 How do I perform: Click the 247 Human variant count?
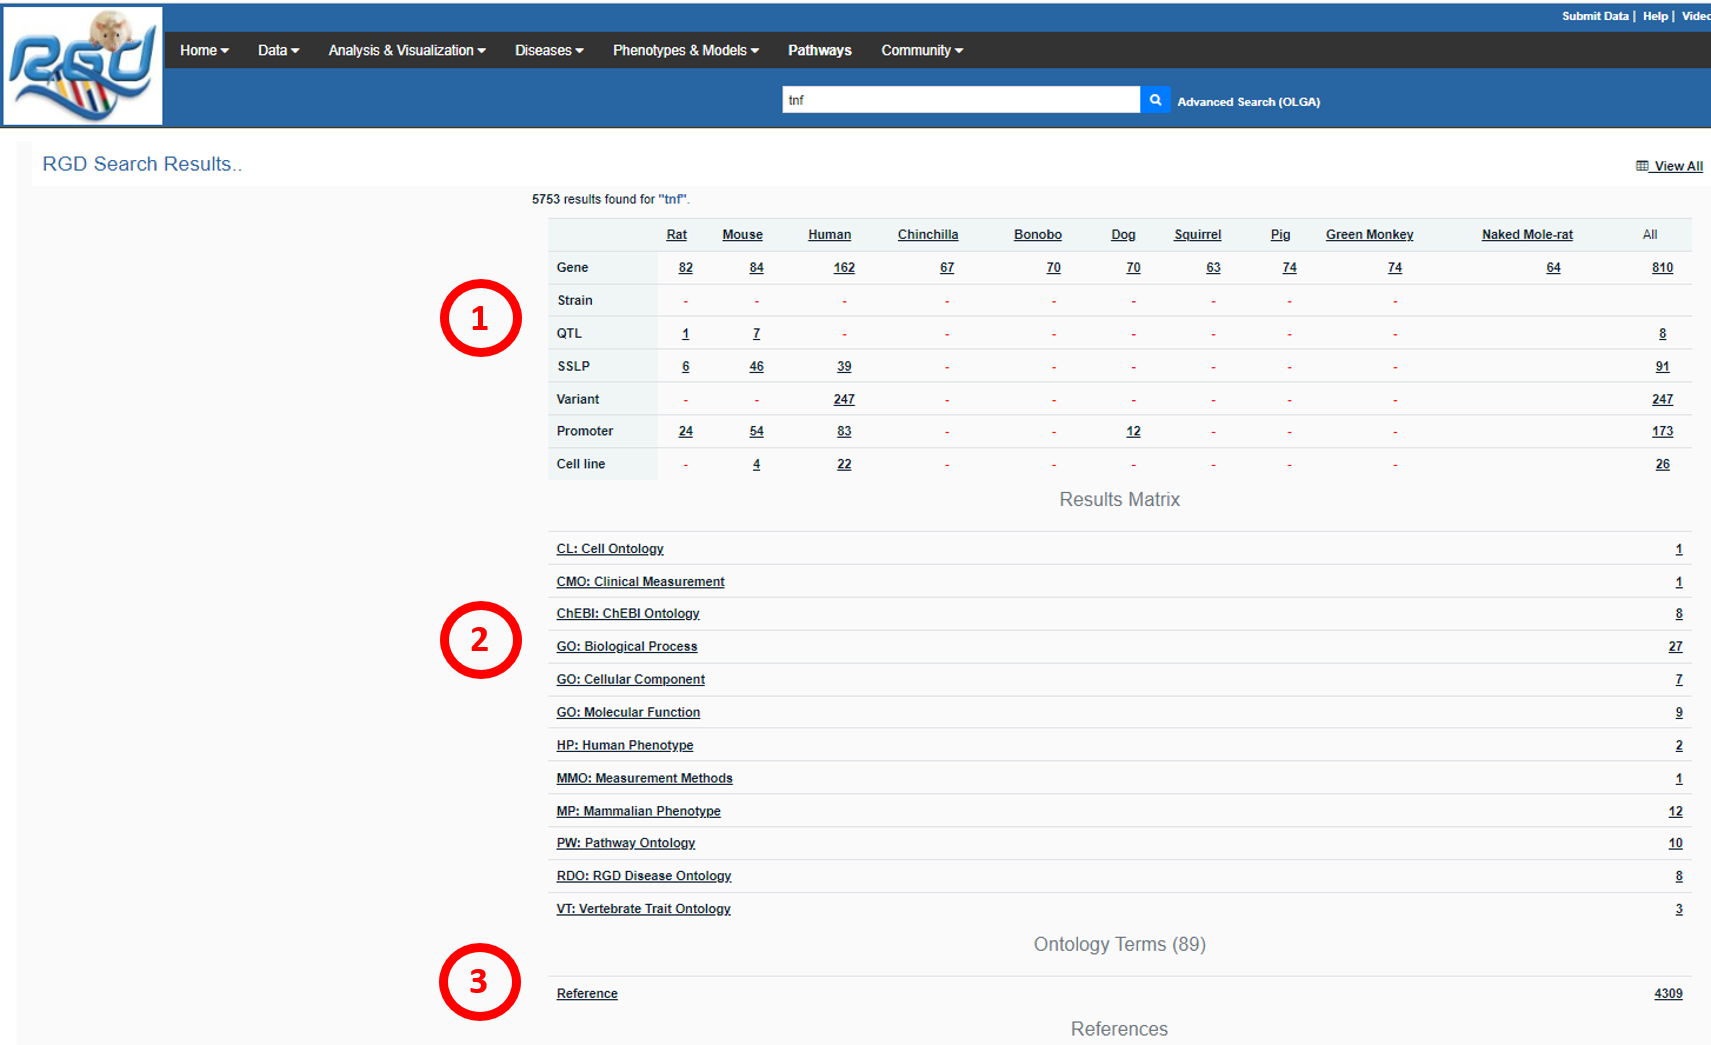click(x=844, y=399)
